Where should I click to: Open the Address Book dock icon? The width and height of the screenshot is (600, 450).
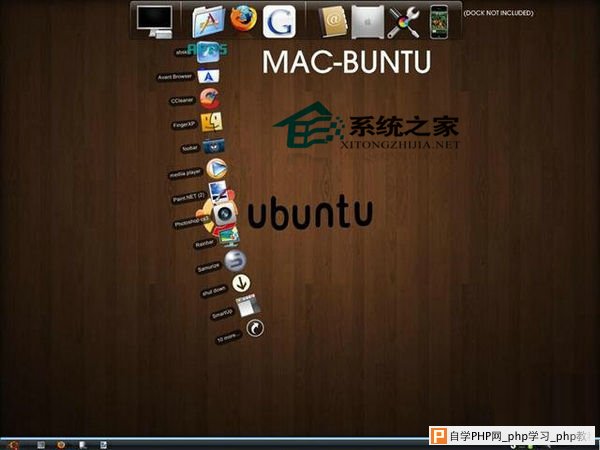[334, 20]
